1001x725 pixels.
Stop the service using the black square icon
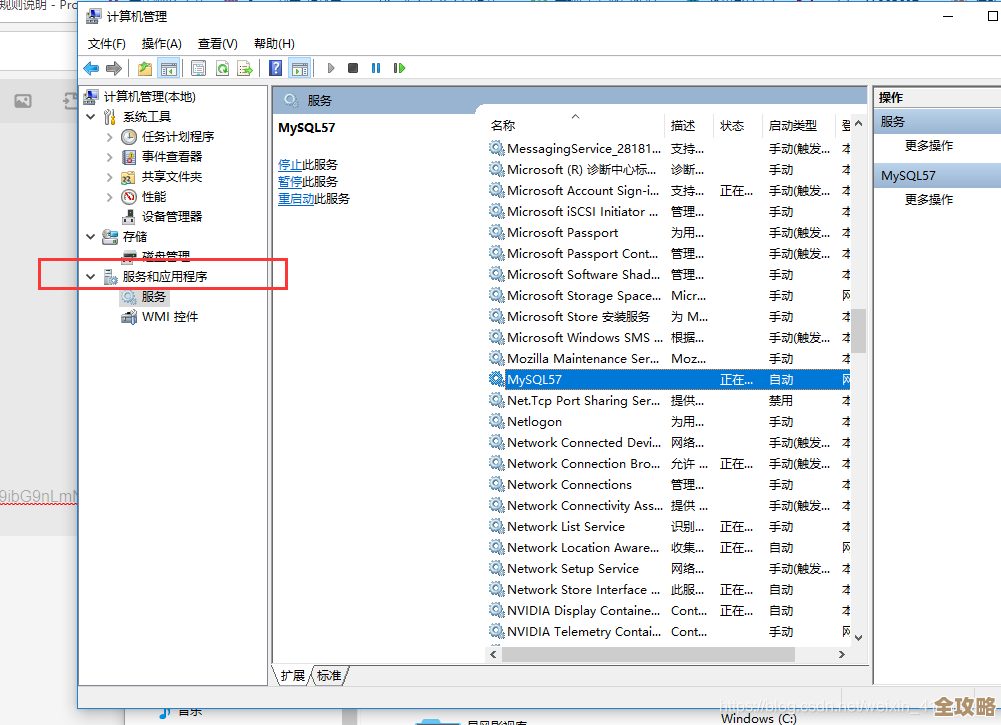pos(352,67)
